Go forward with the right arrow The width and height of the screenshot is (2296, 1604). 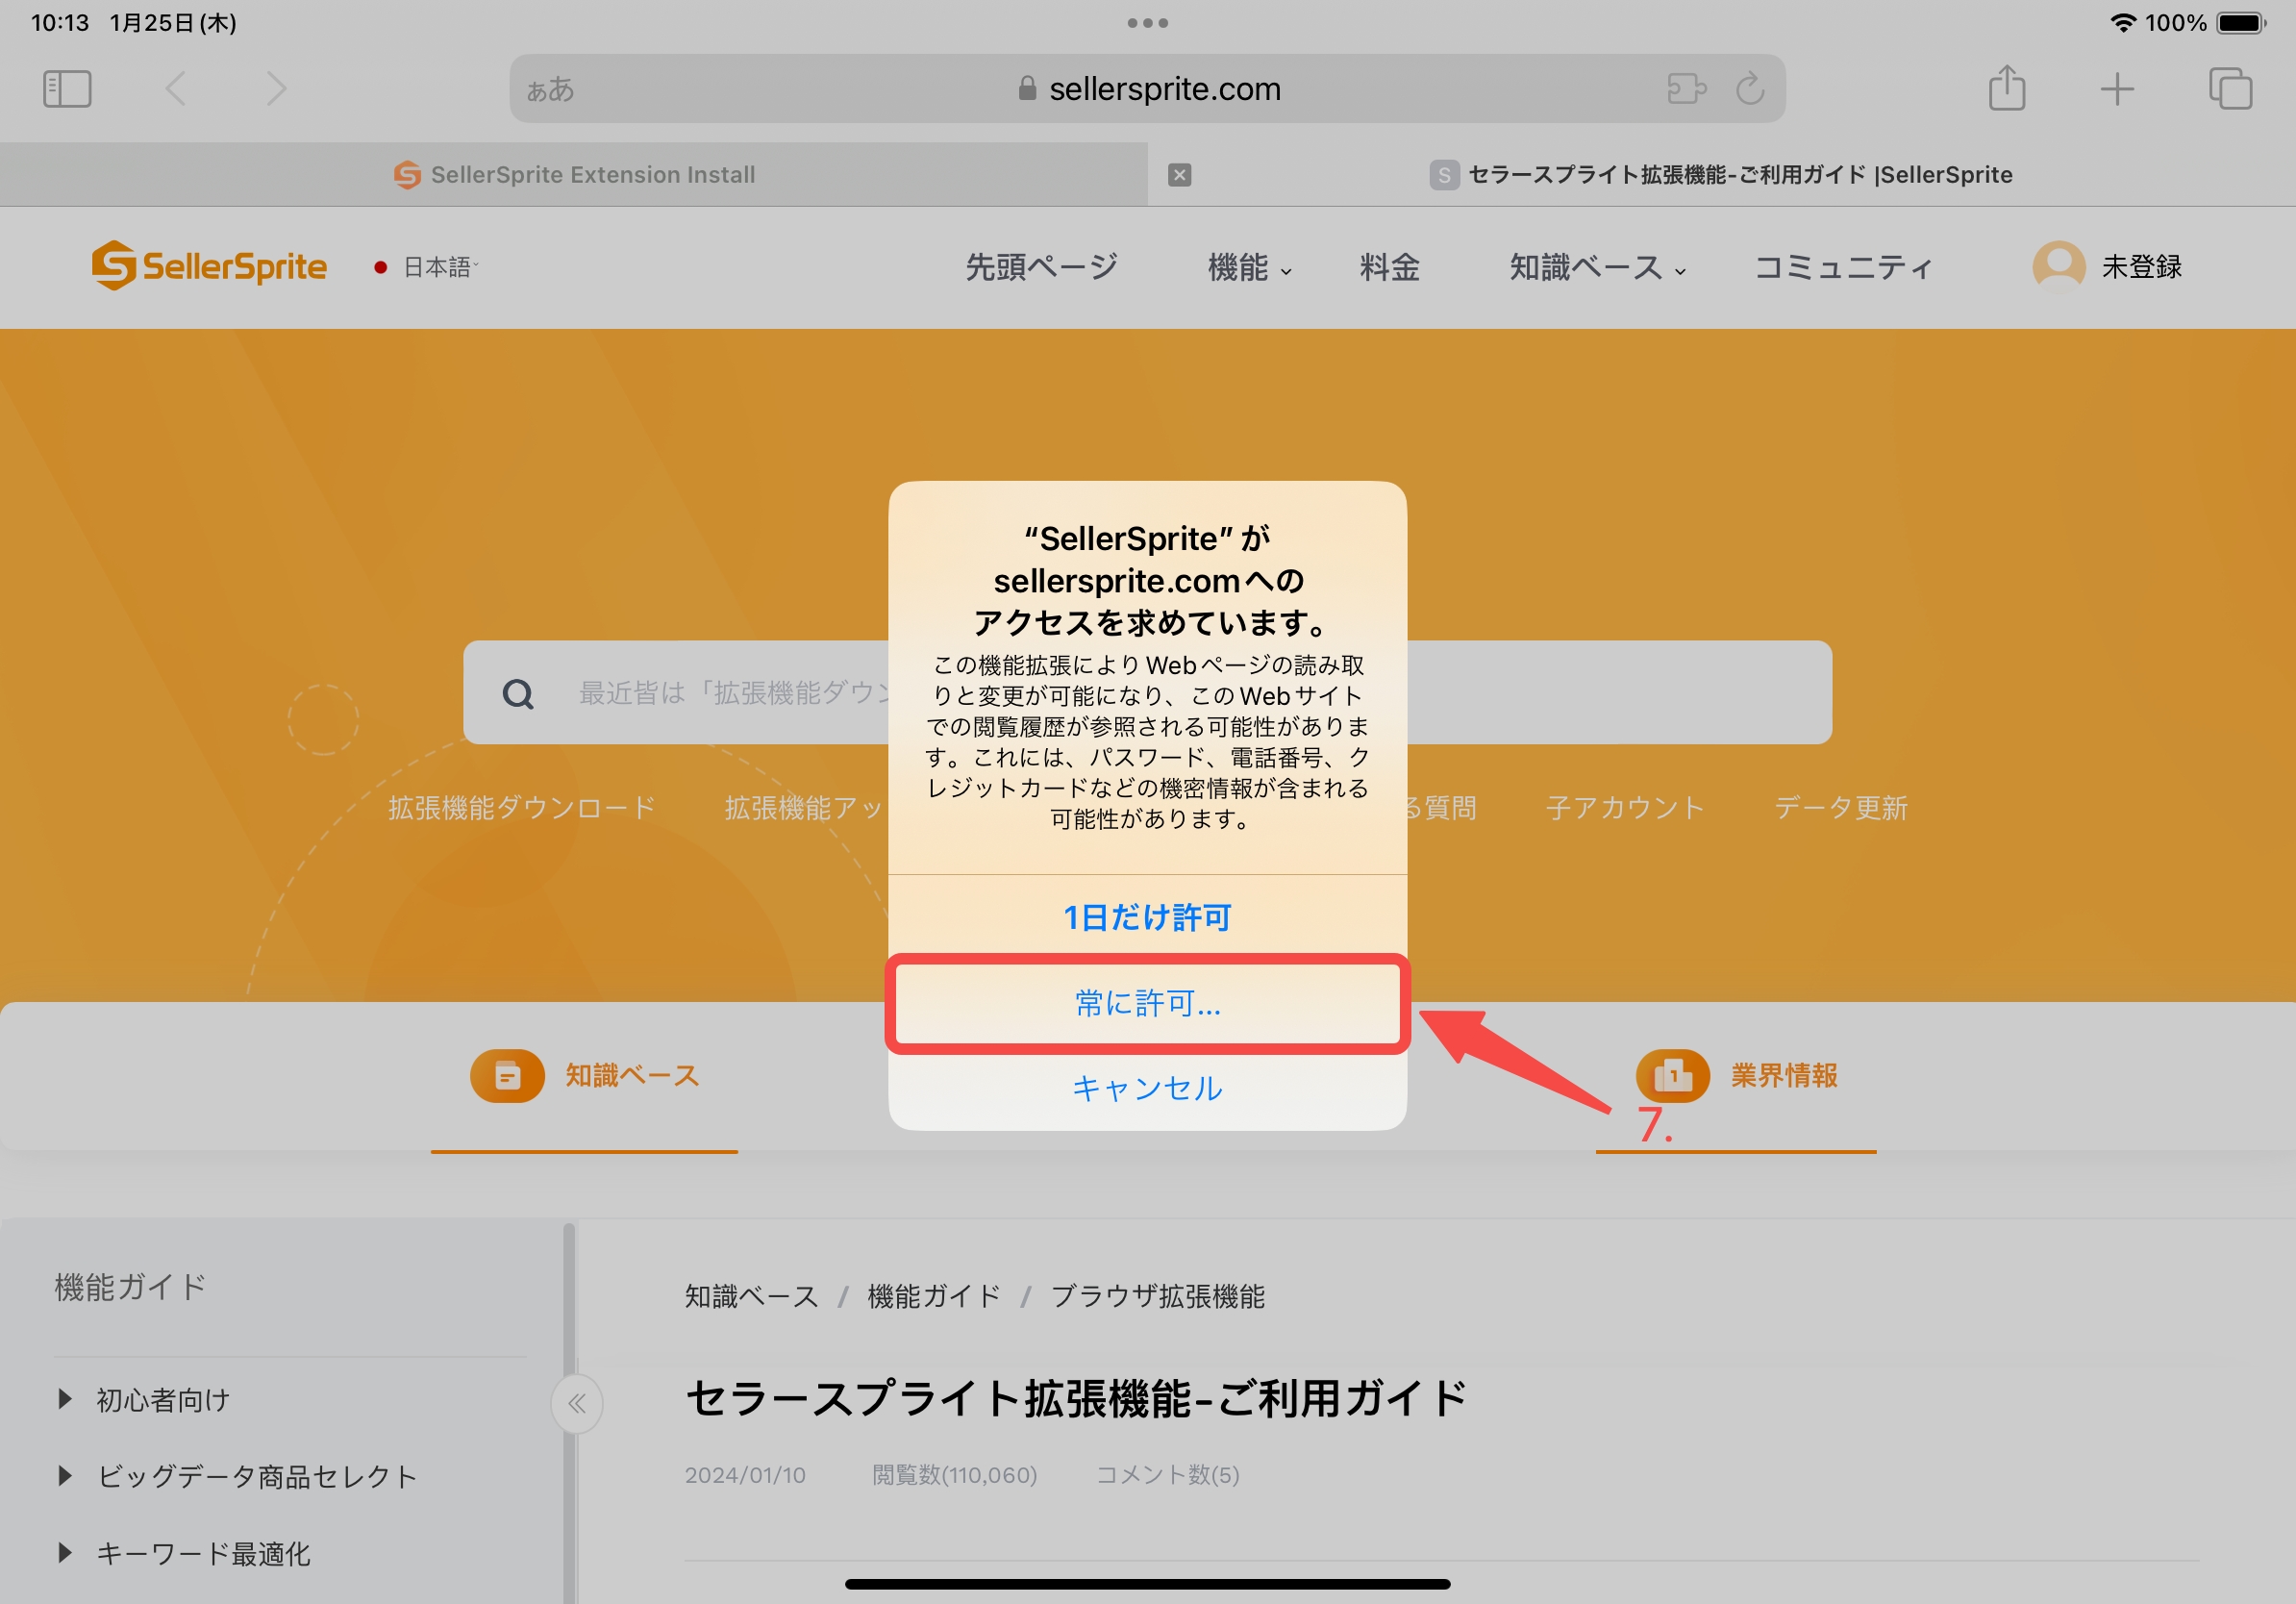pyautogui.click(x=276, y=89)
